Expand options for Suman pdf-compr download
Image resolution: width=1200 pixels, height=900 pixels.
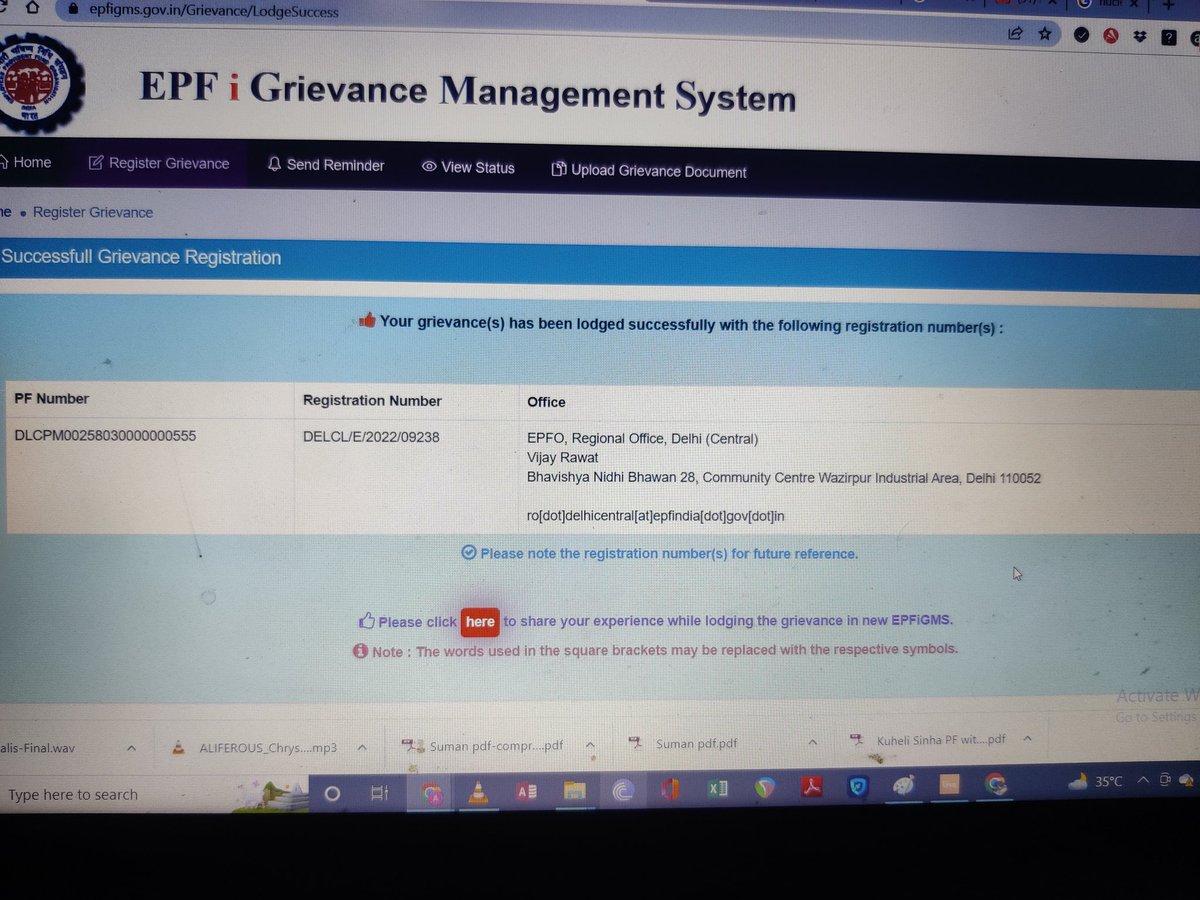[x=591, y=745]
